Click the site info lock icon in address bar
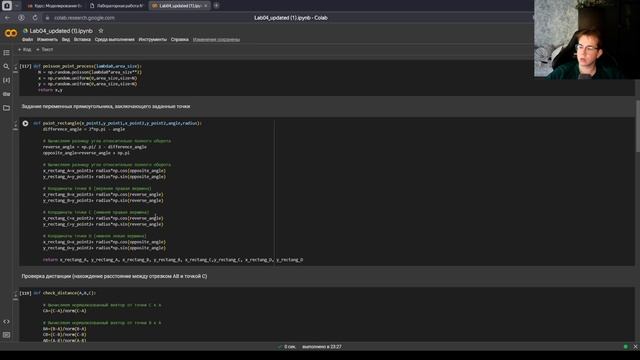The height and width of the screenshot is (360, 640). [x=47, y=18]
